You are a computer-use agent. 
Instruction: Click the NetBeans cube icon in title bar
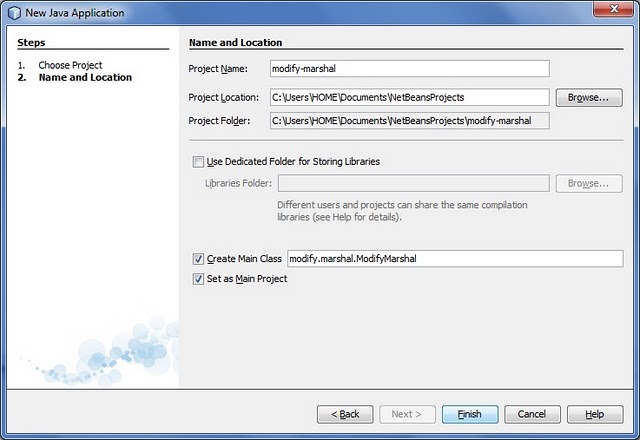pyautogui.click(x=14, y=13)
